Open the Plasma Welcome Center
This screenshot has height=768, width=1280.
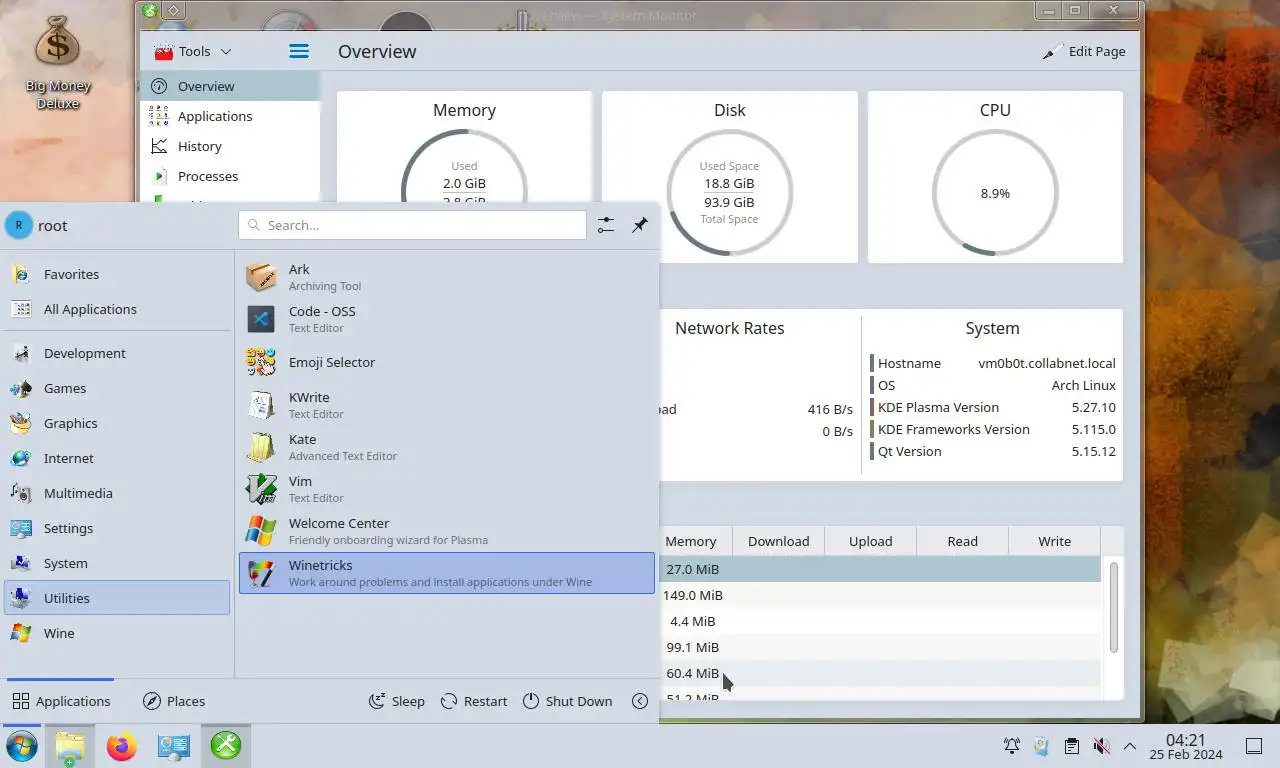(447, 531)
